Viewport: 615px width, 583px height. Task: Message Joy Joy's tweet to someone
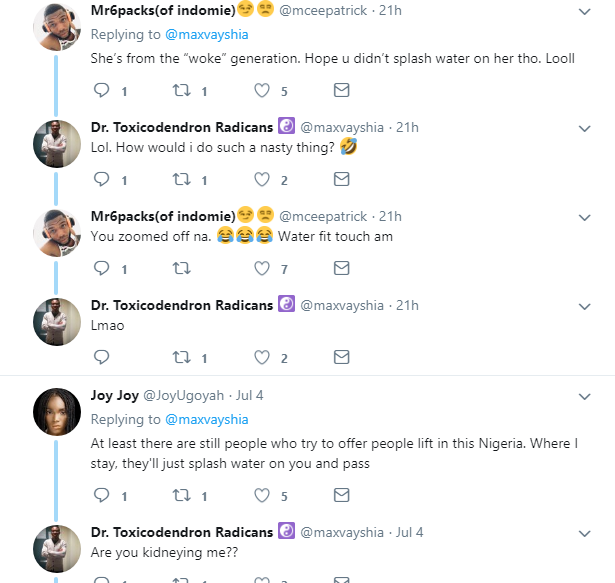click(x=341, y=495)
